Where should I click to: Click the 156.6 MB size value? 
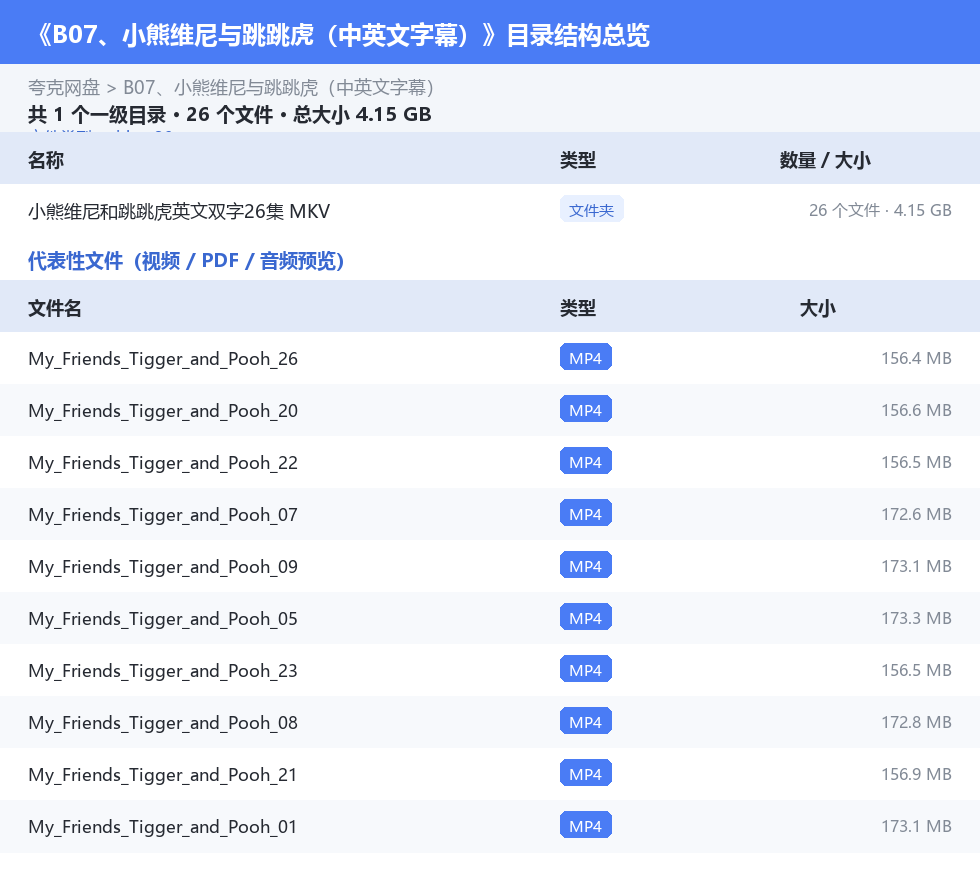coord(916,410)
